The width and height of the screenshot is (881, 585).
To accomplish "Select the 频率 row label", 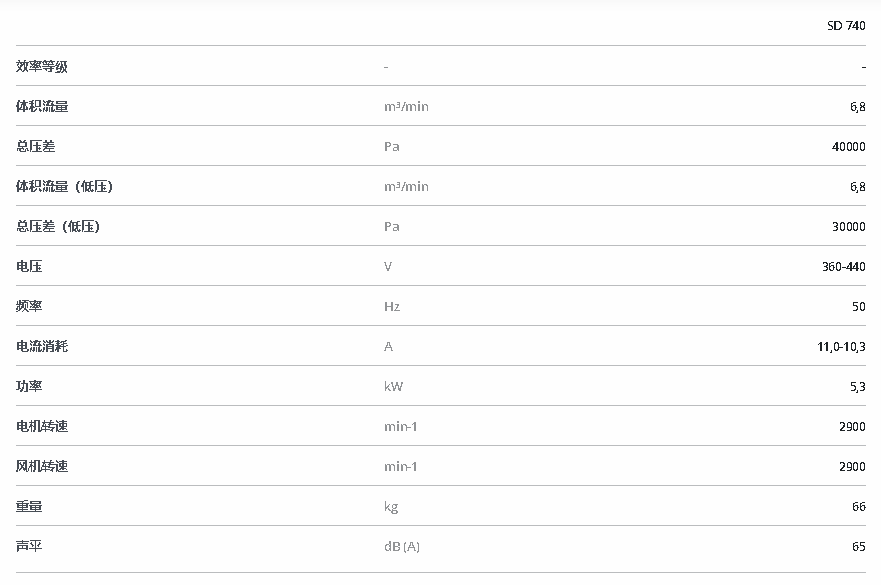I will (29, 306).
